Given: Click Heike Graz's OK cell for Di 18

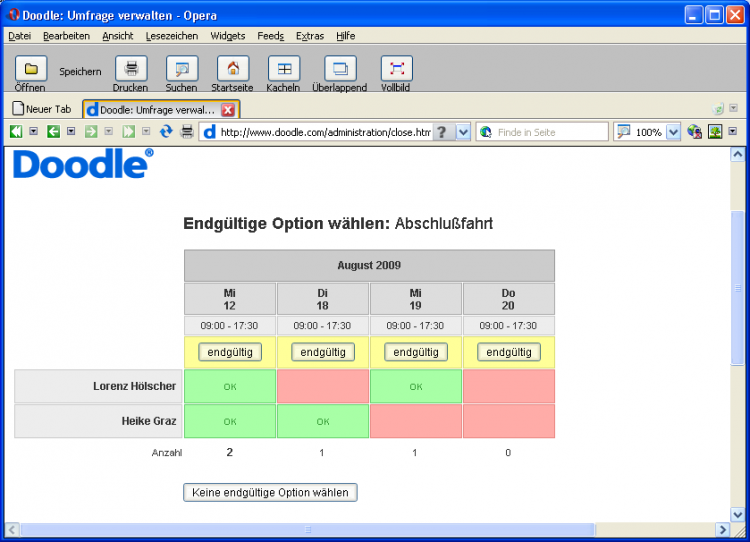Looking at the screenshot, I should pyautogui.click(x=323, y=421).
